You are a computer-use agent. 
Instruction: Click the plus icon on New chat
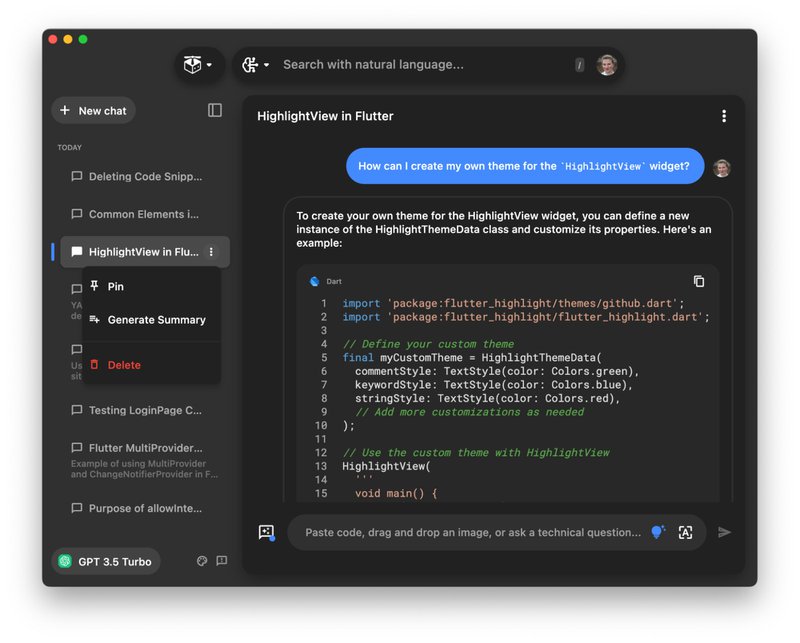tap(65, 110)
